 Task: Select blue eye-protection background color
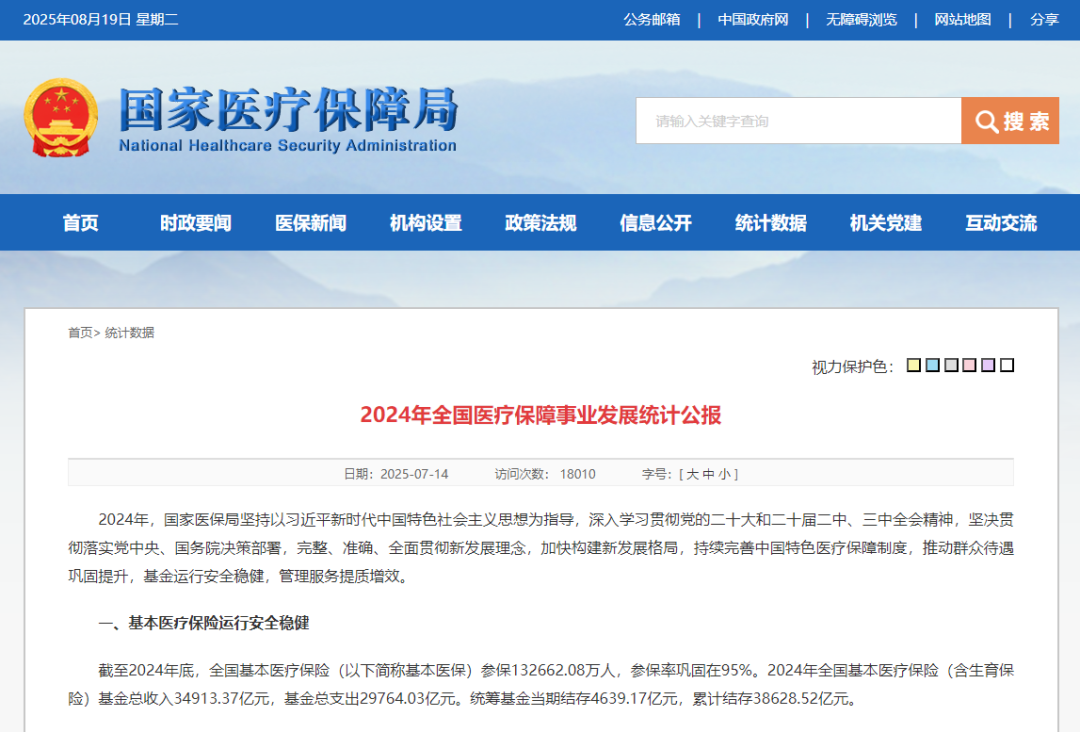pyautogui.click(x=932, y=366)
